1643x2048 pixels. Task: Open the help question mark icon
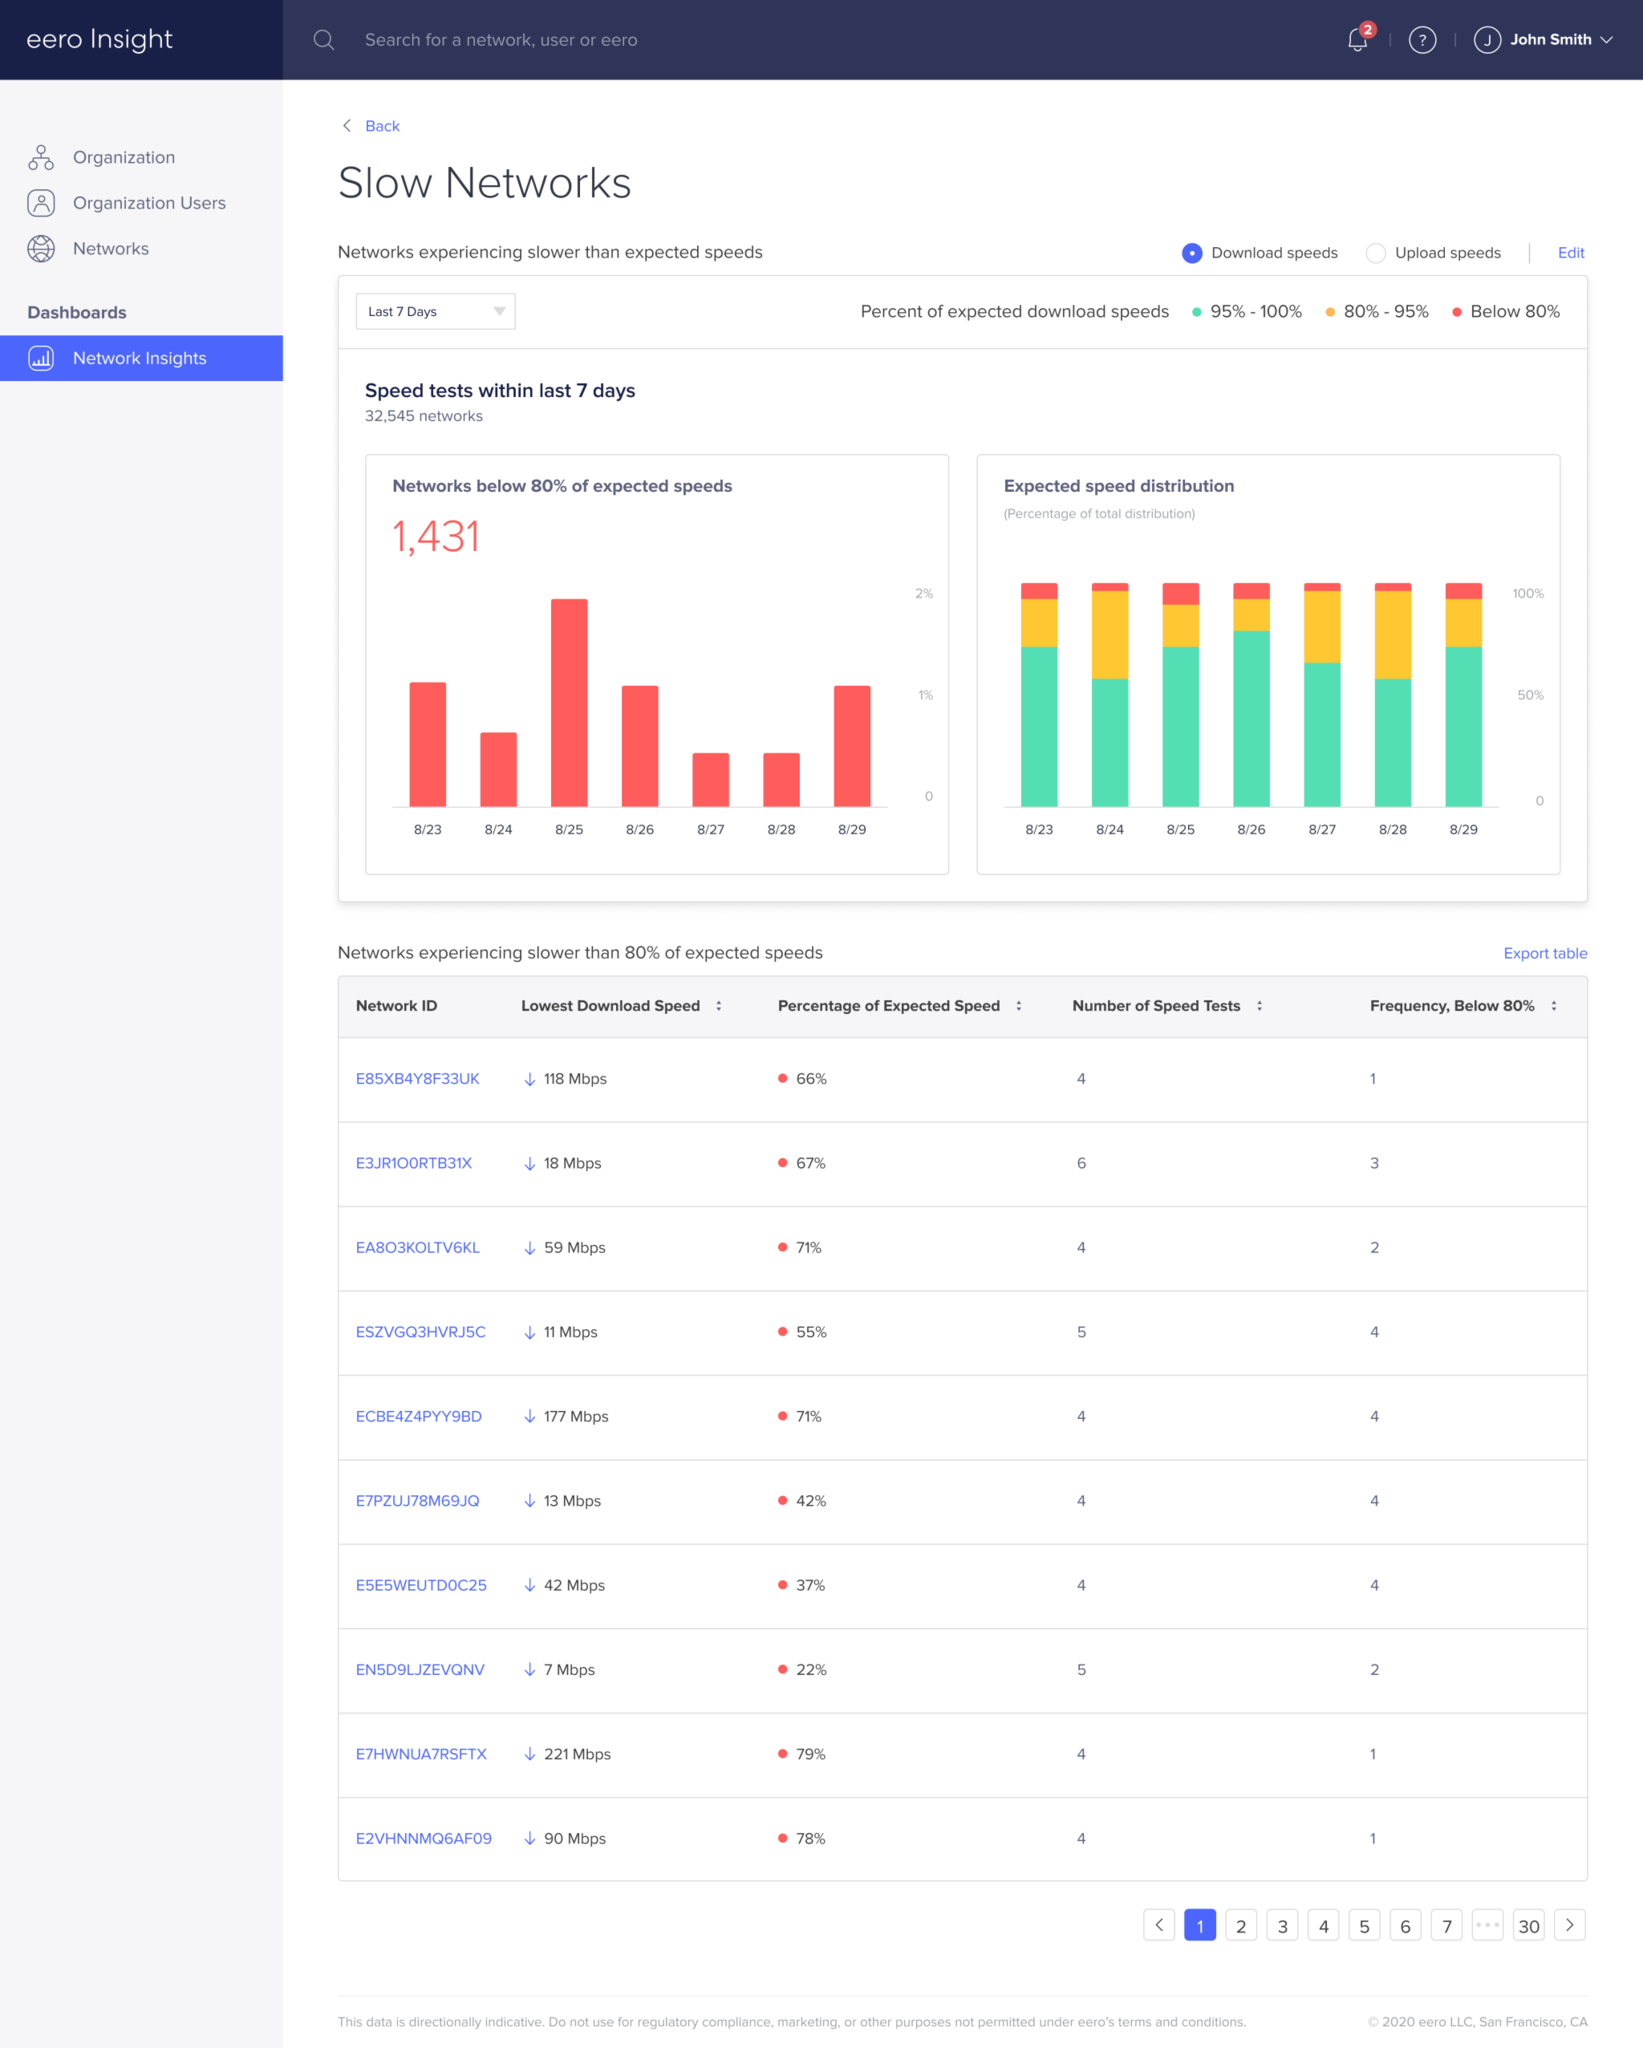tap(1422, 40)
